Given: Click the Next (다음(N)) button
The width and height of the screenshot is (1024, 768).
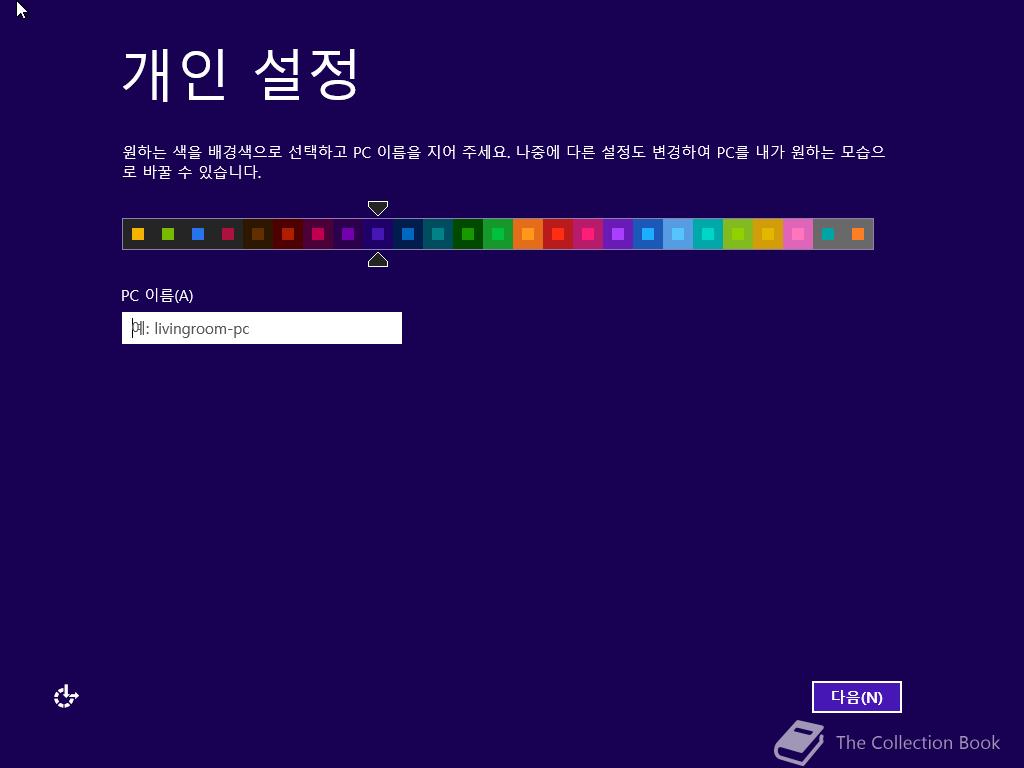Looking at the screenshot, I should (x=856, y=697).
